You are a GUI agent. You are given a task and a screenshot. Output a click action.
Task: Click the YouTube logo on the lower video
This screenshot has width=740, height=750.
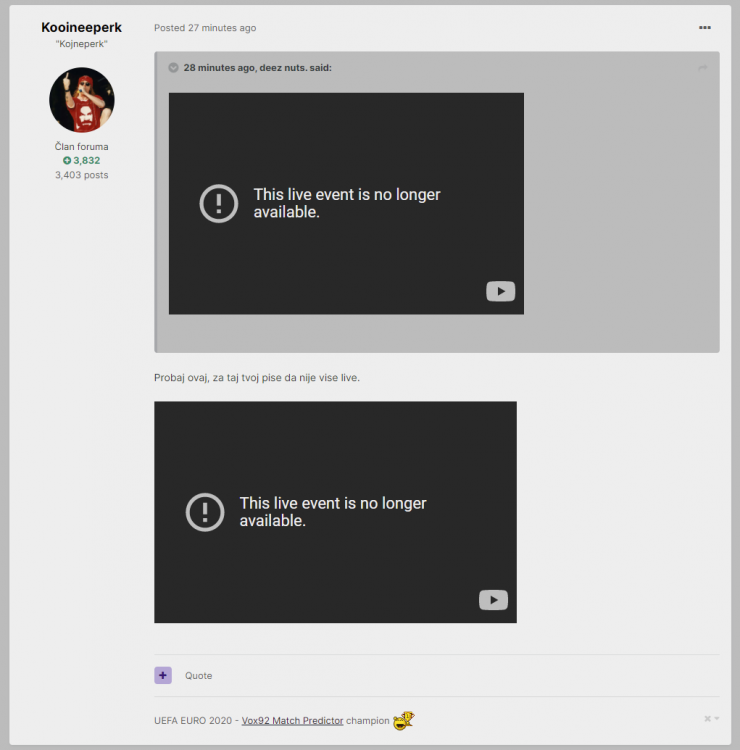pyautogui.click(x=493, y=600)
